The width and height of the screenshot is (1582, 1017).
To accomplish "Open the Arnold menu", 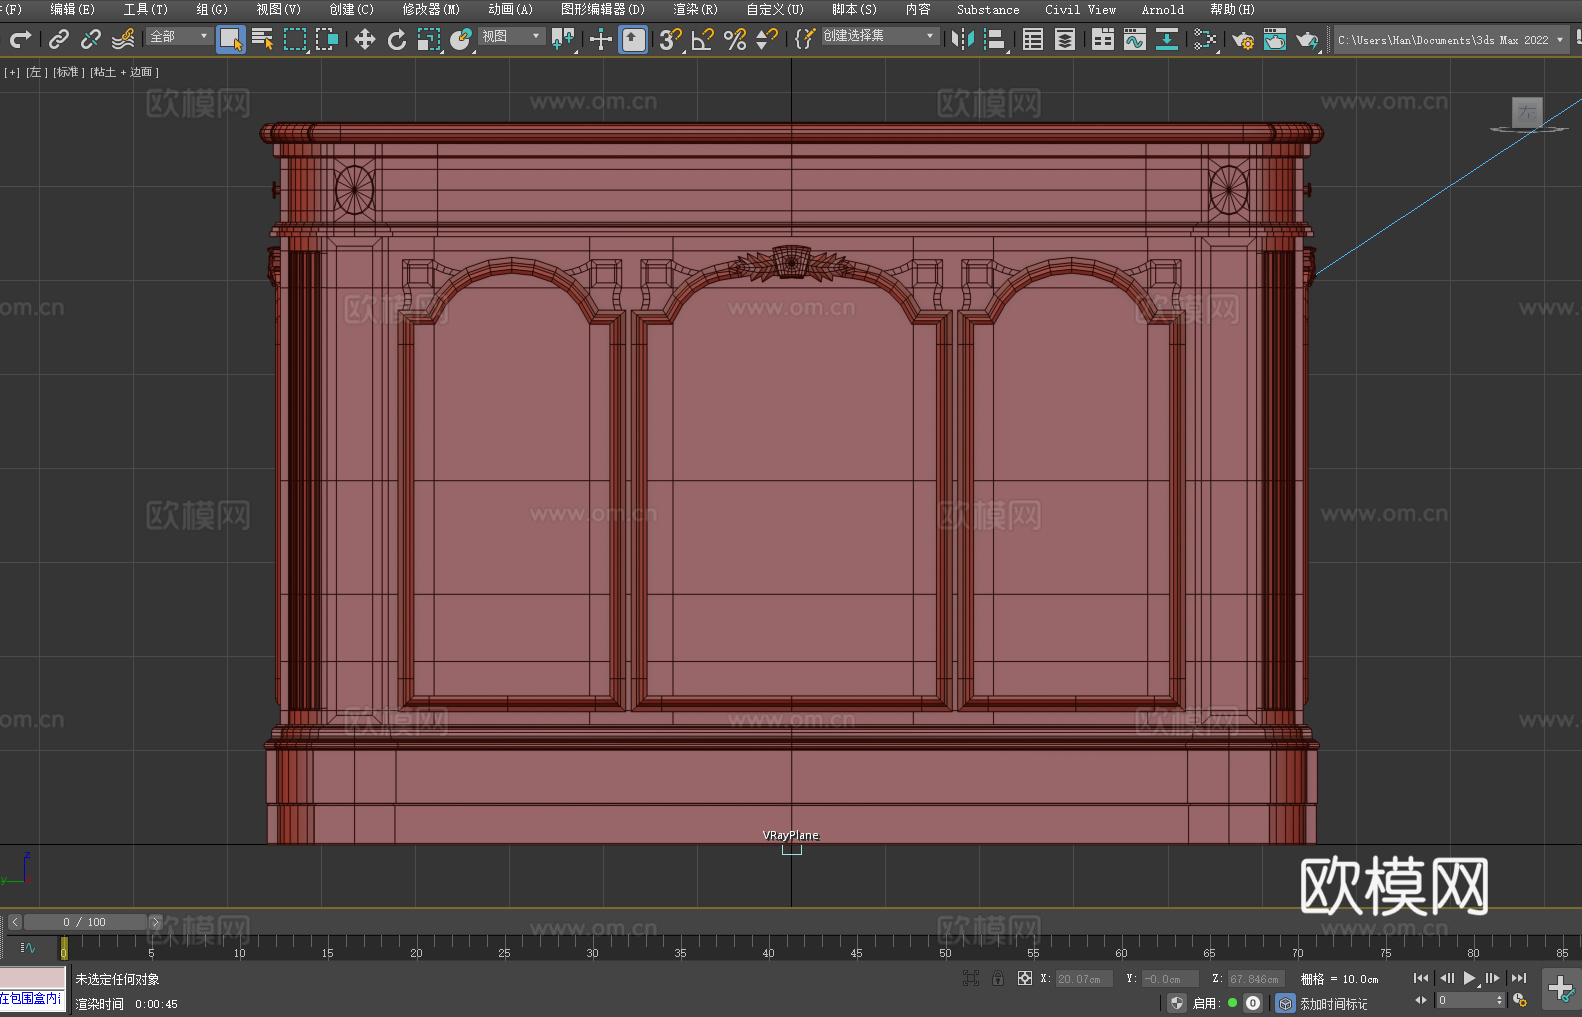I will [1163, 9].
